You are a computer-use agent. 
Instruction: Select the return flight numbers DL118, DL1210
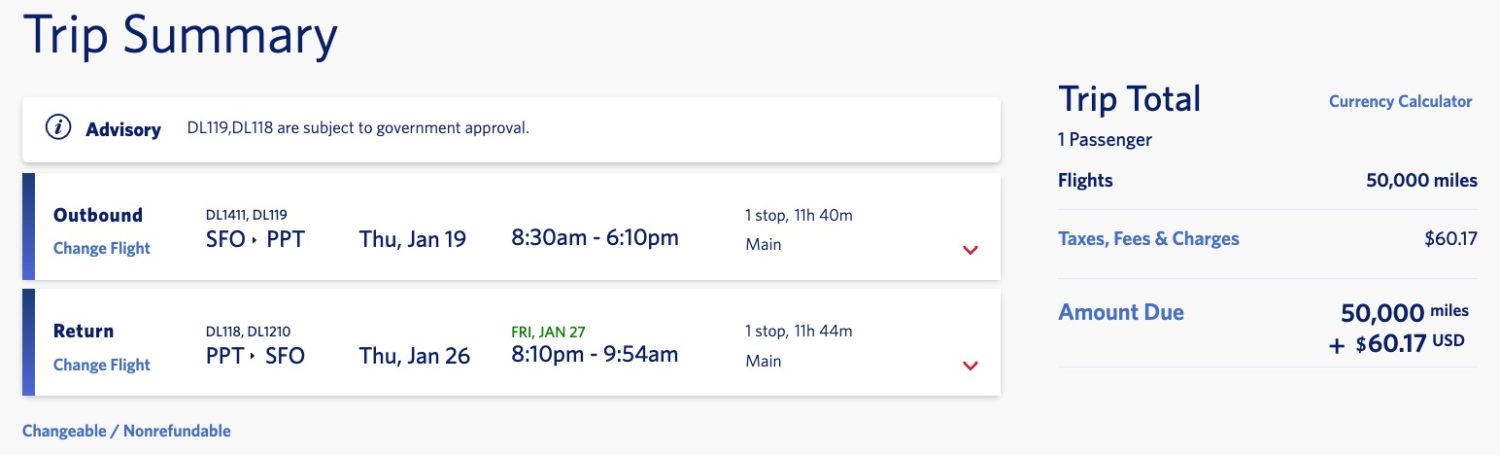pyautogui.click(x=248, y=331)
